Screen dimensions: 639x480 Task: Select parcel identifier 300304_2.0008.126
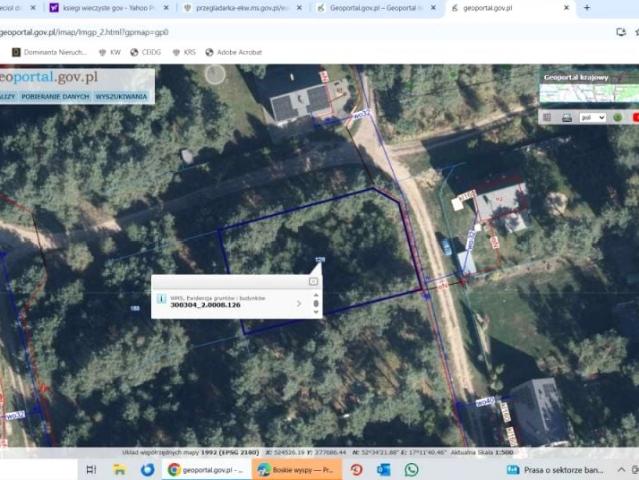click(205, 305)
